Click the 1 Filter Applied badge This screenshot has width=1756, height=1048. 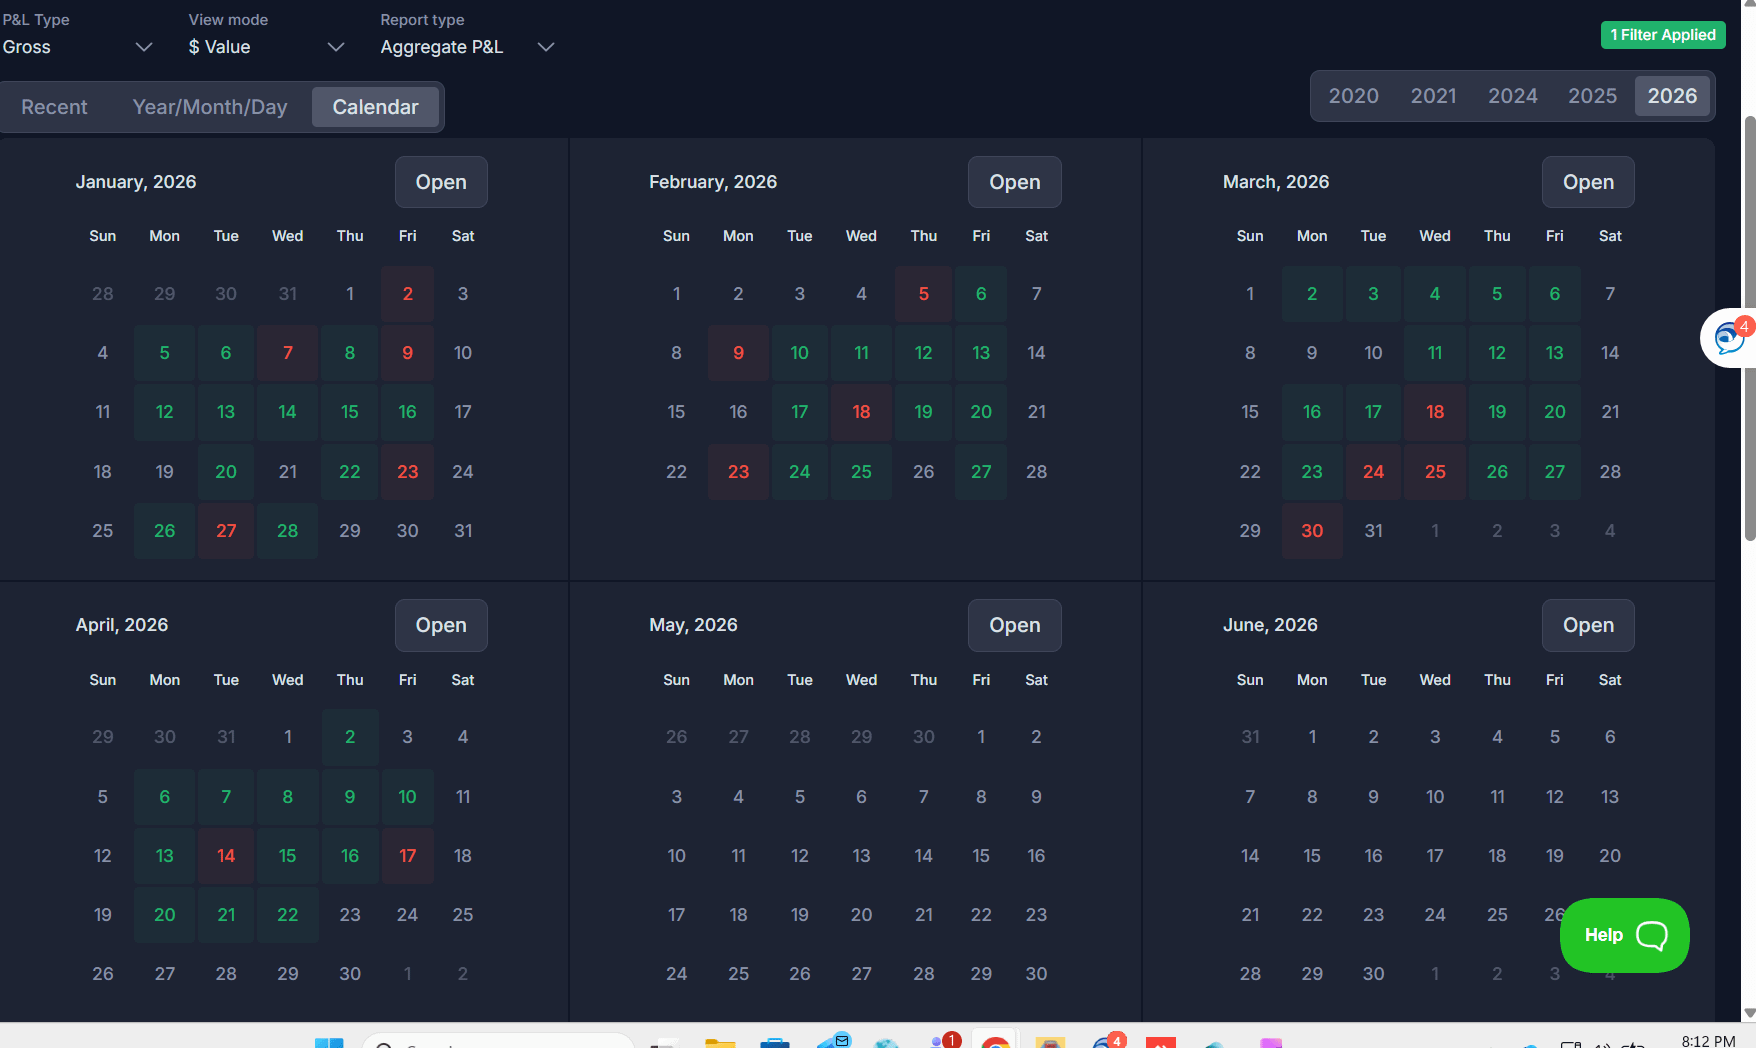click(1662, 35)
